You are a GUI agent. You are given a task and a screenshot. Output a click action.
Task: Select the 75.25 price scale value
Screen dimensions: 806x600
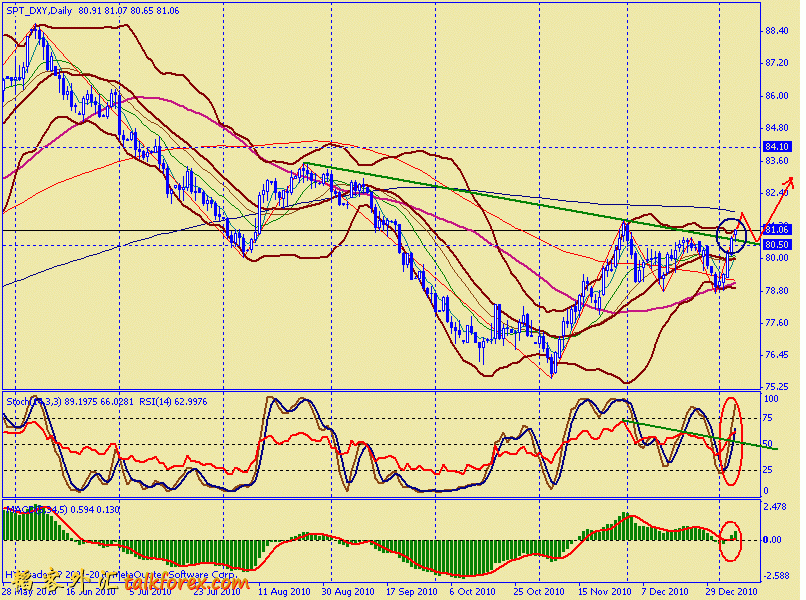pos(776,387)
